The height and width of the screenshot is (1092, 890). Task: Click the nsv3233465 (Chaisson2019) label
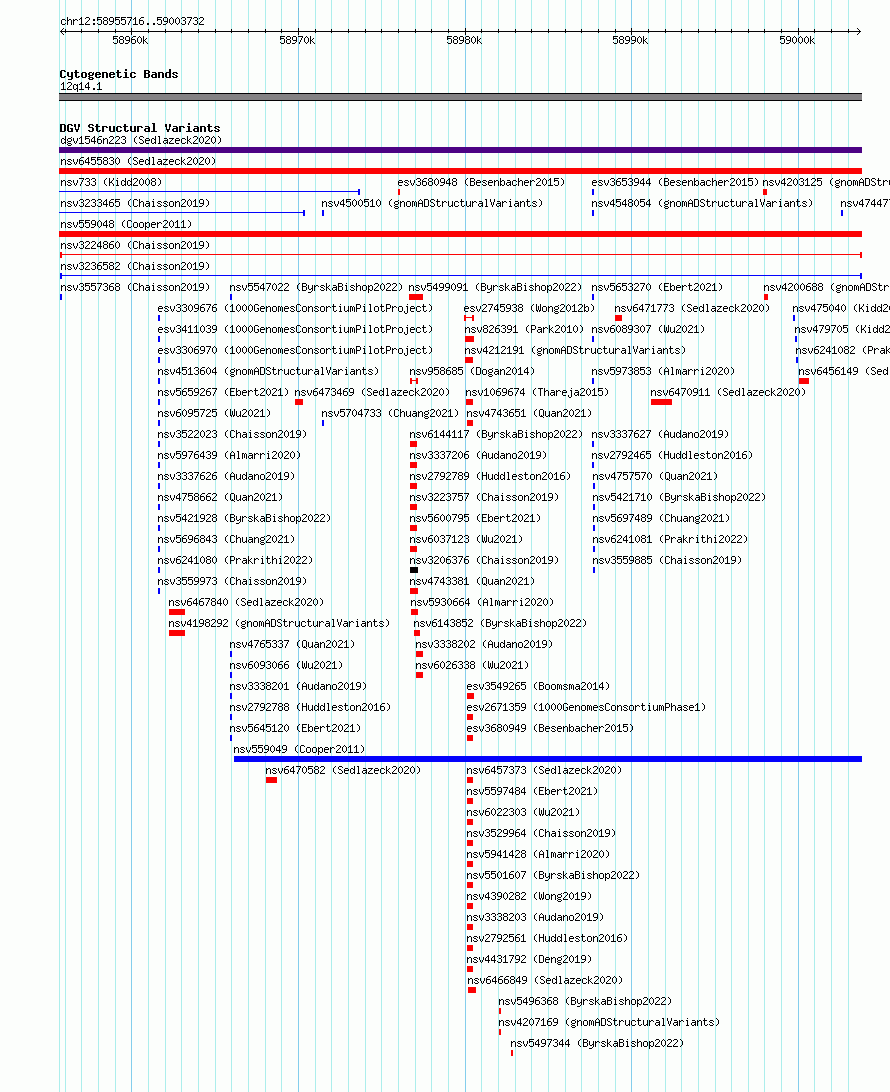pyautogui.click(x=134, y=203)
